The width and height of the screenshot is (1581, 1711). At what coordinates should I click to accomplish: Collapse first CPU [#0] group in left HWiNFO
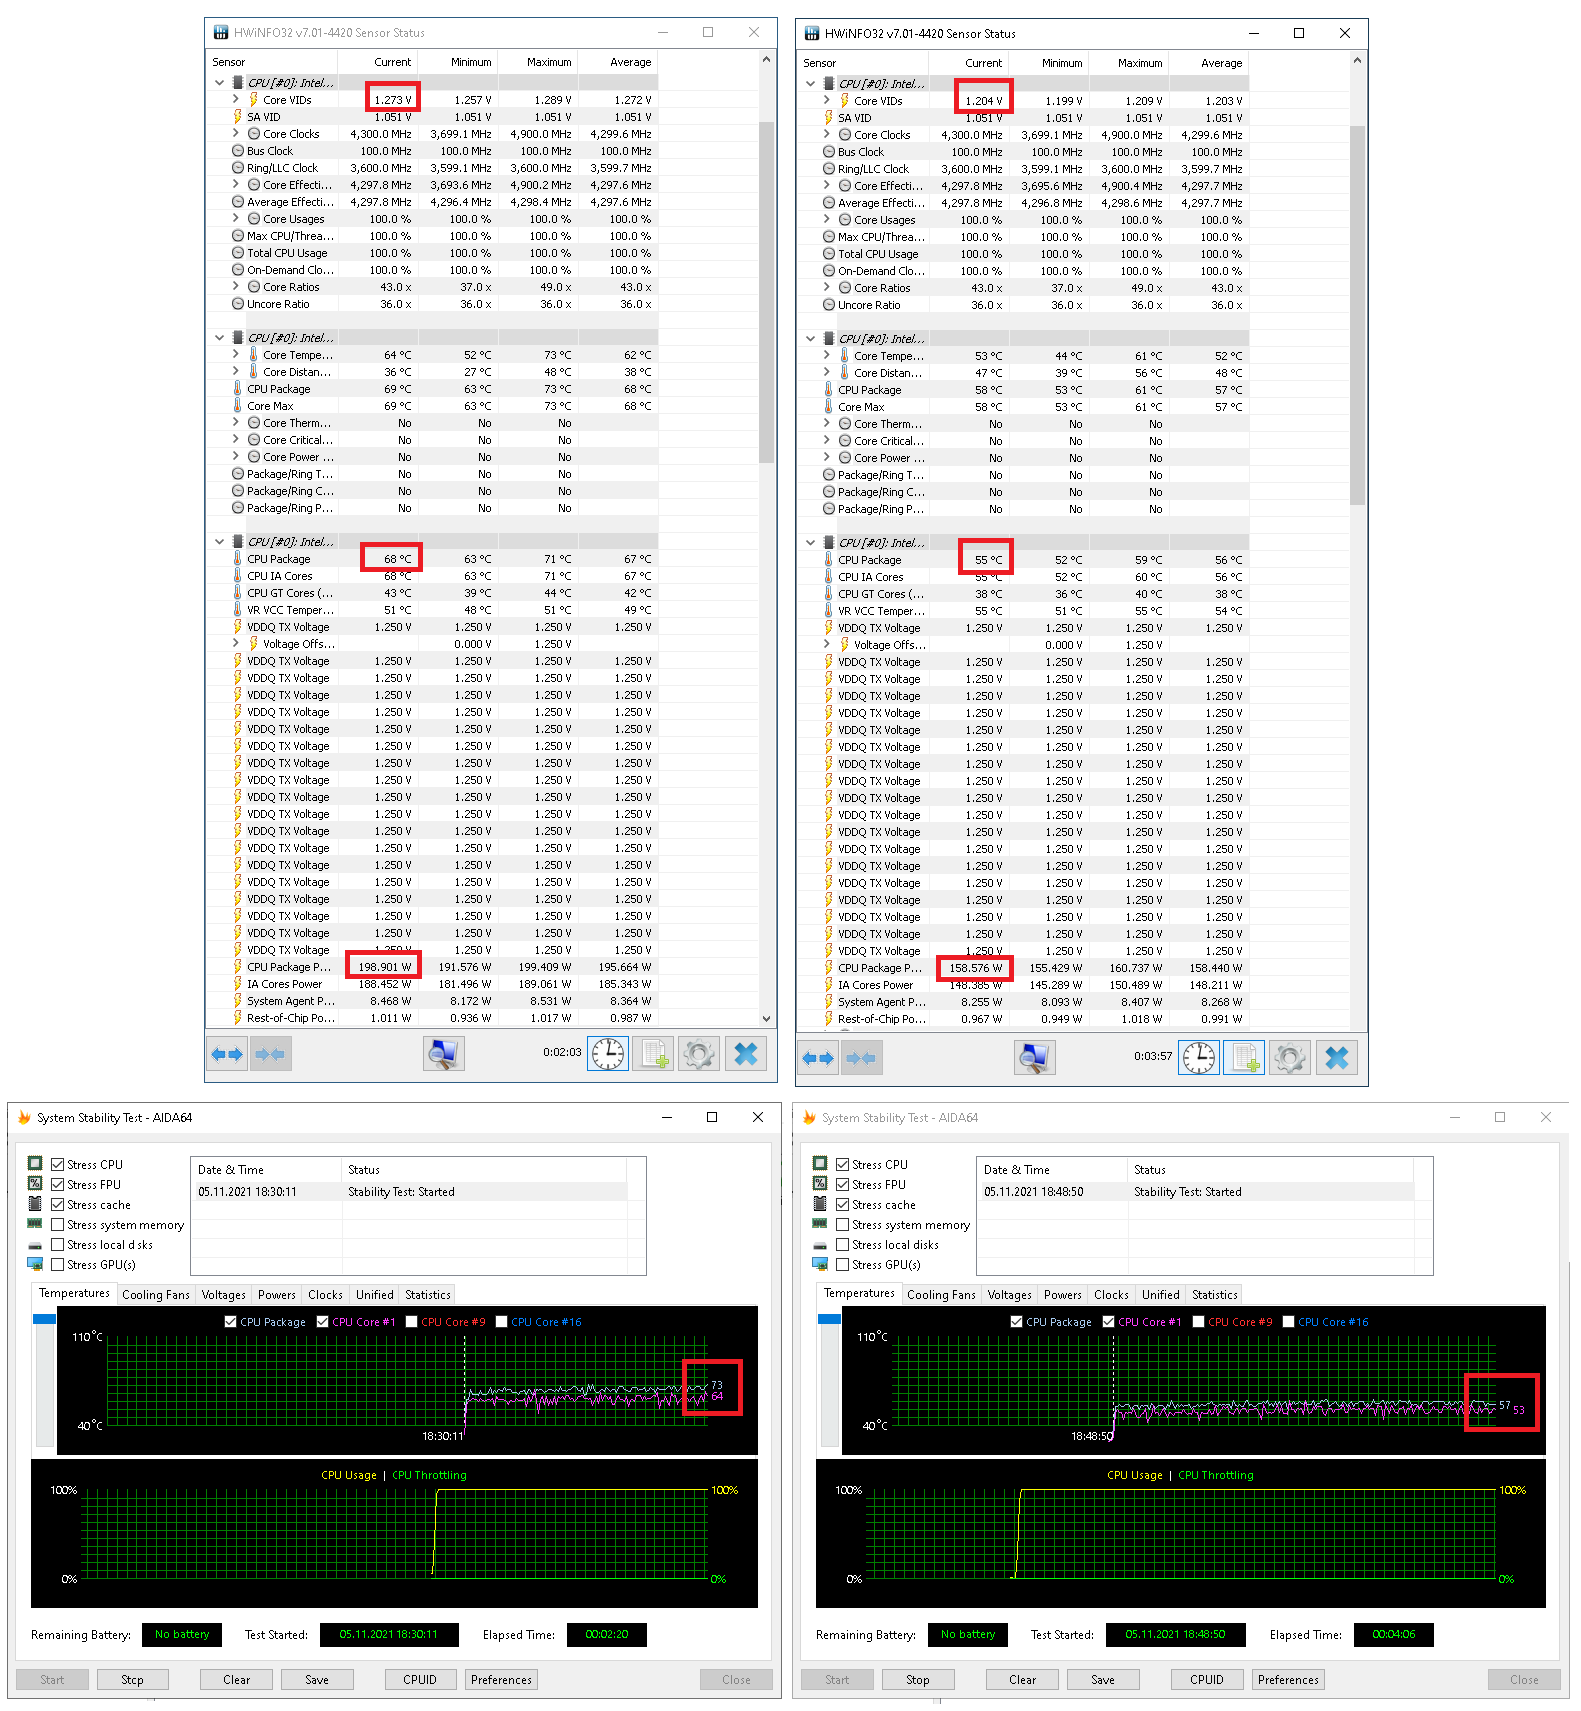(219, 83)
